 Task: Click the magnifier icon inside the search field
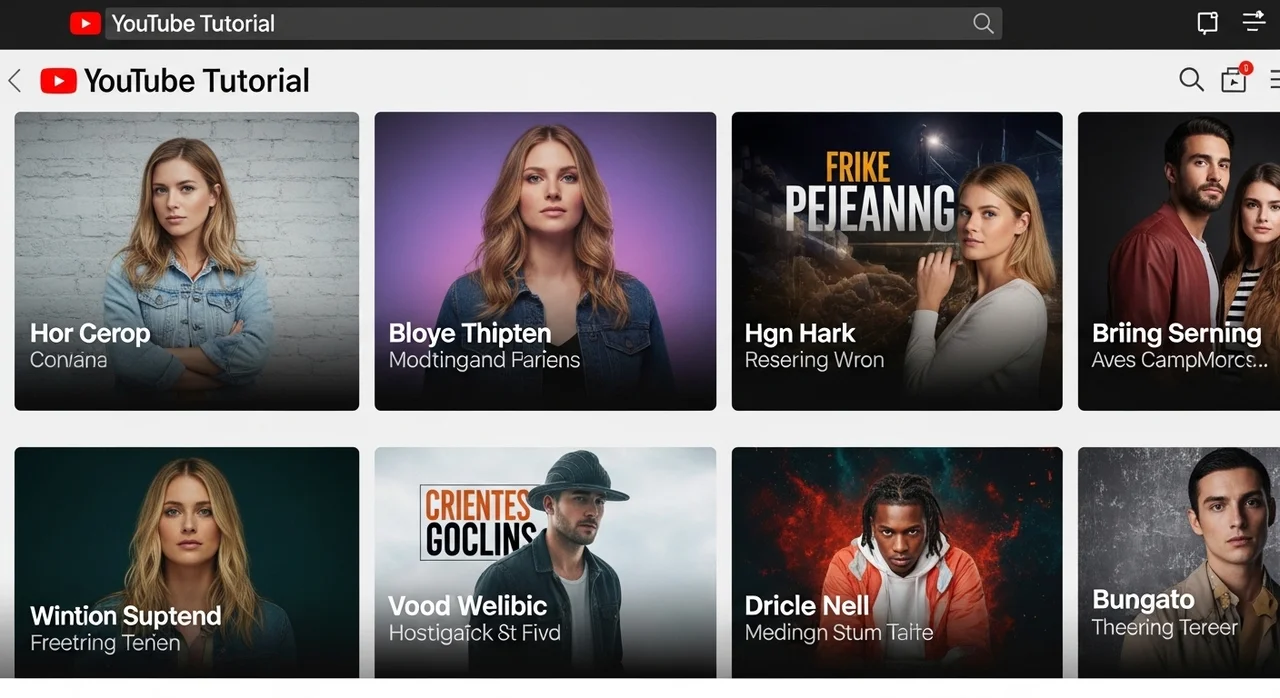click(x=983, y=24)
